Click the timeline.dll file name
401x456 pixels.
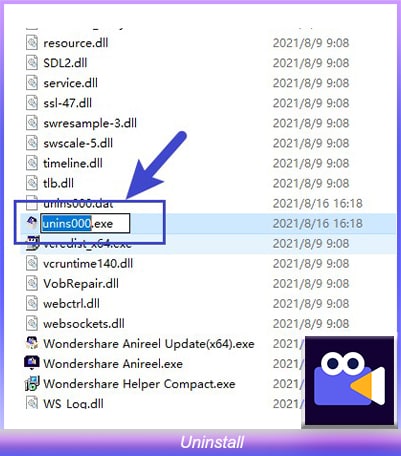73,163
